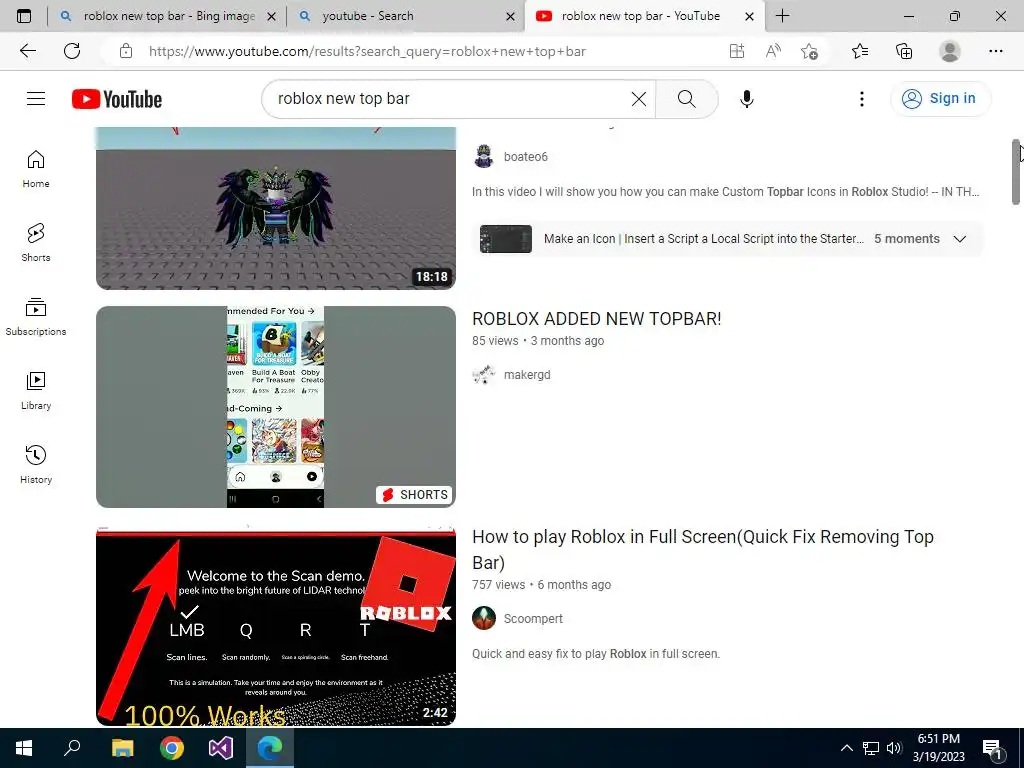
Task: Open makergd channel name link
Action: [527, 375]
